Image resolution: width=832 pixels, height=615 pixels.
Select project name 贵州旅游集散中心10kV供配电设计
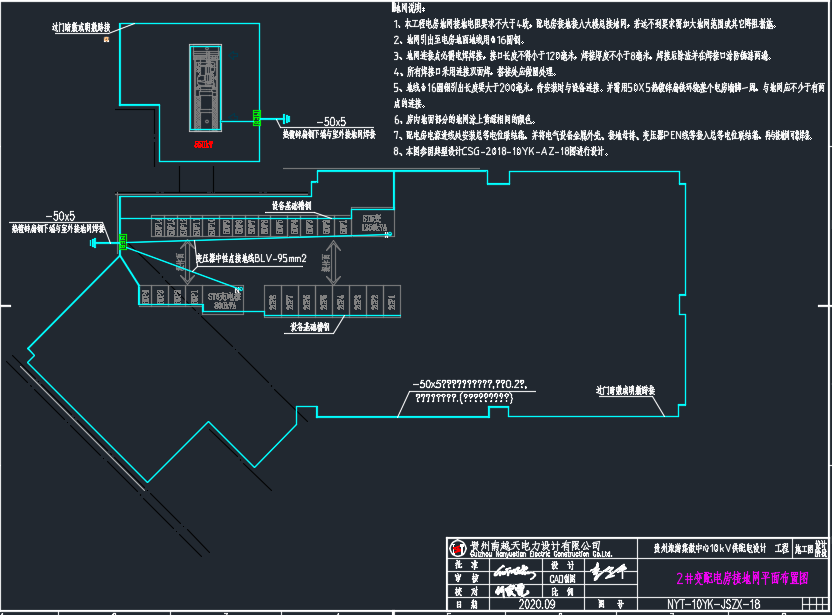pos(710,548)
